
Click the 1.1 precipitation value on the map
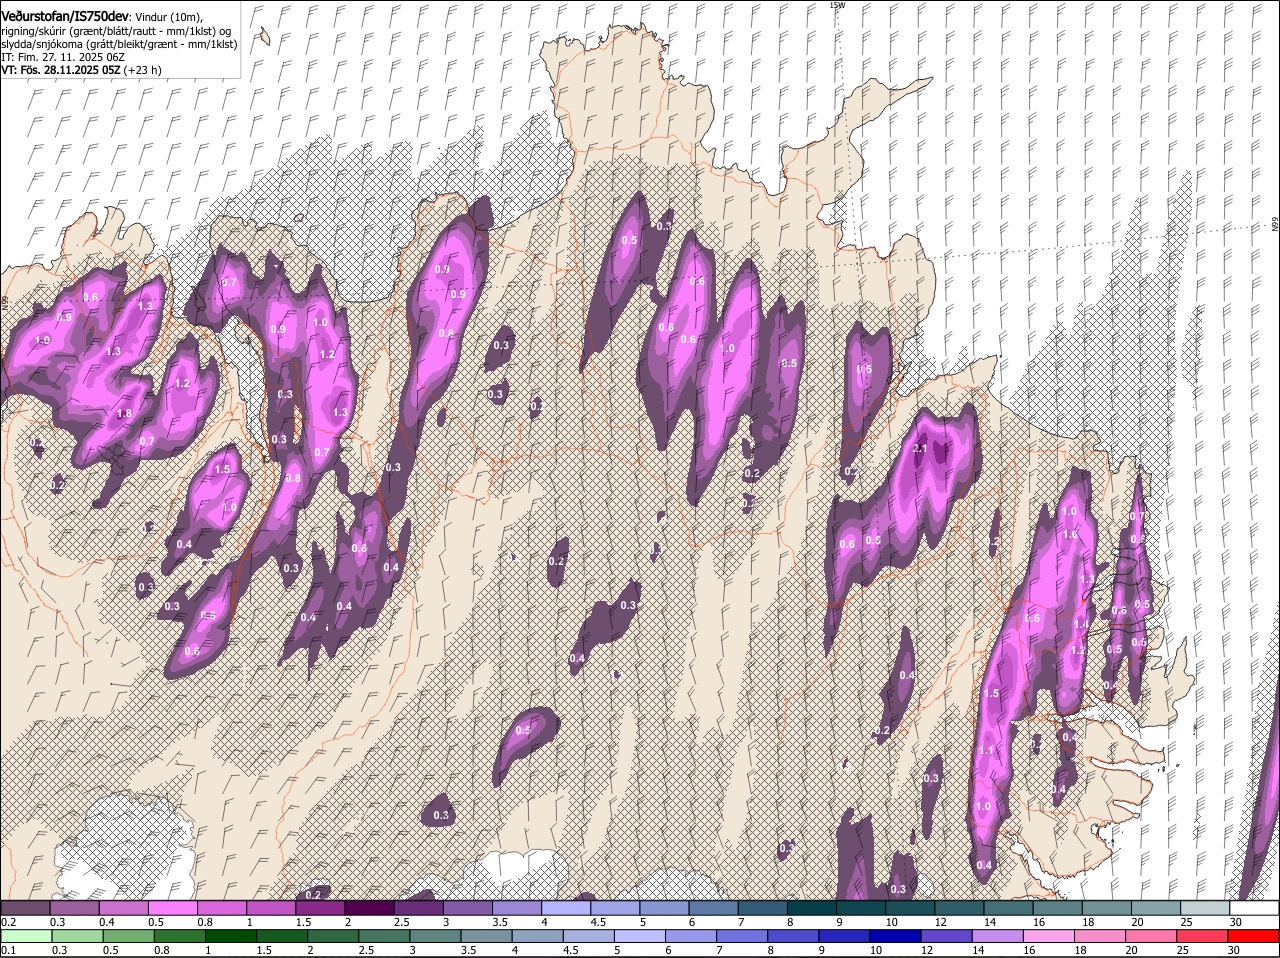coord(986,751)
